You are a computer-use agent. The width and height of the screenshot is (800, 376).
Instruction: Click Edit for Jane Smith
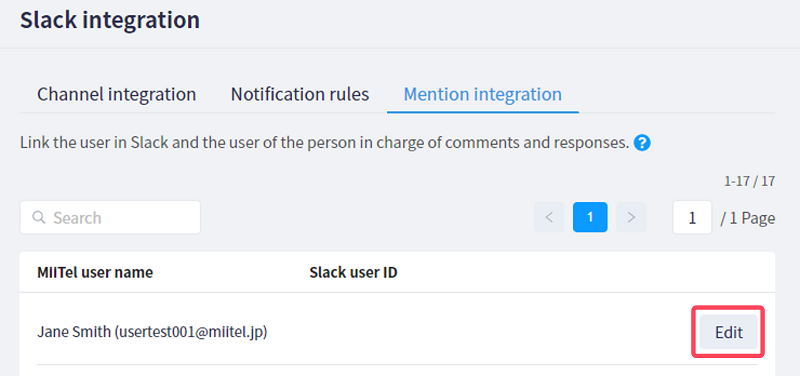coord(729,332)
